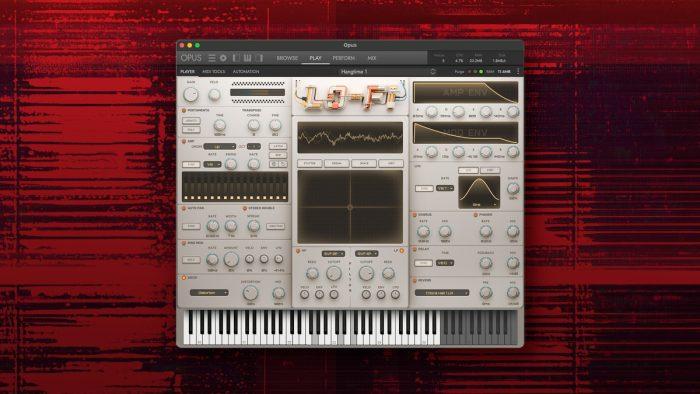Click the center of the XY pad

350,207
